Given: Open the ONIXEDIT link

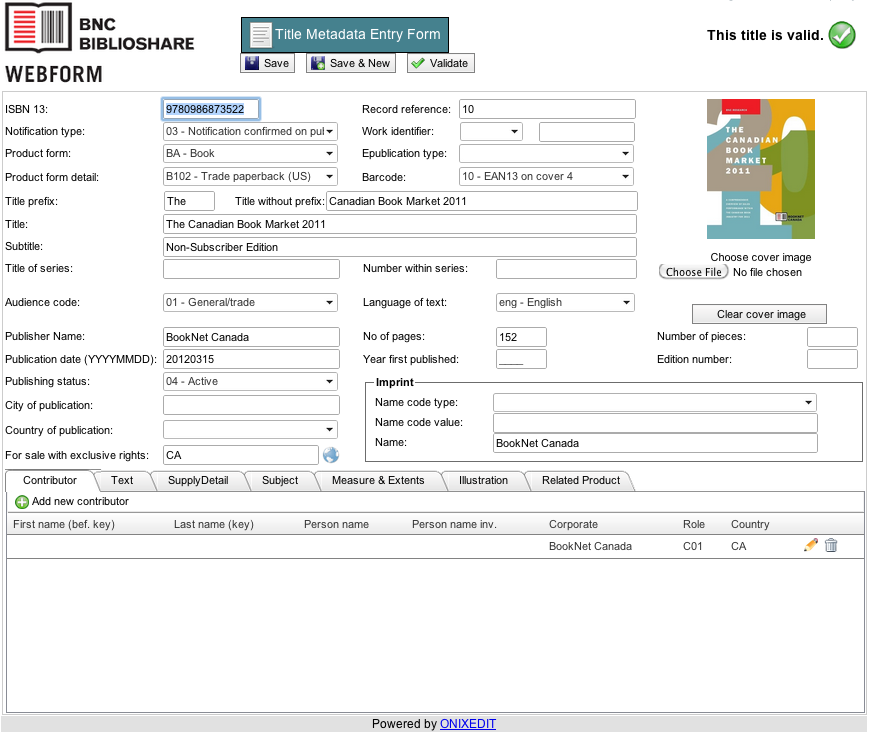Looking at the screenshot, I should pos(468,725).
